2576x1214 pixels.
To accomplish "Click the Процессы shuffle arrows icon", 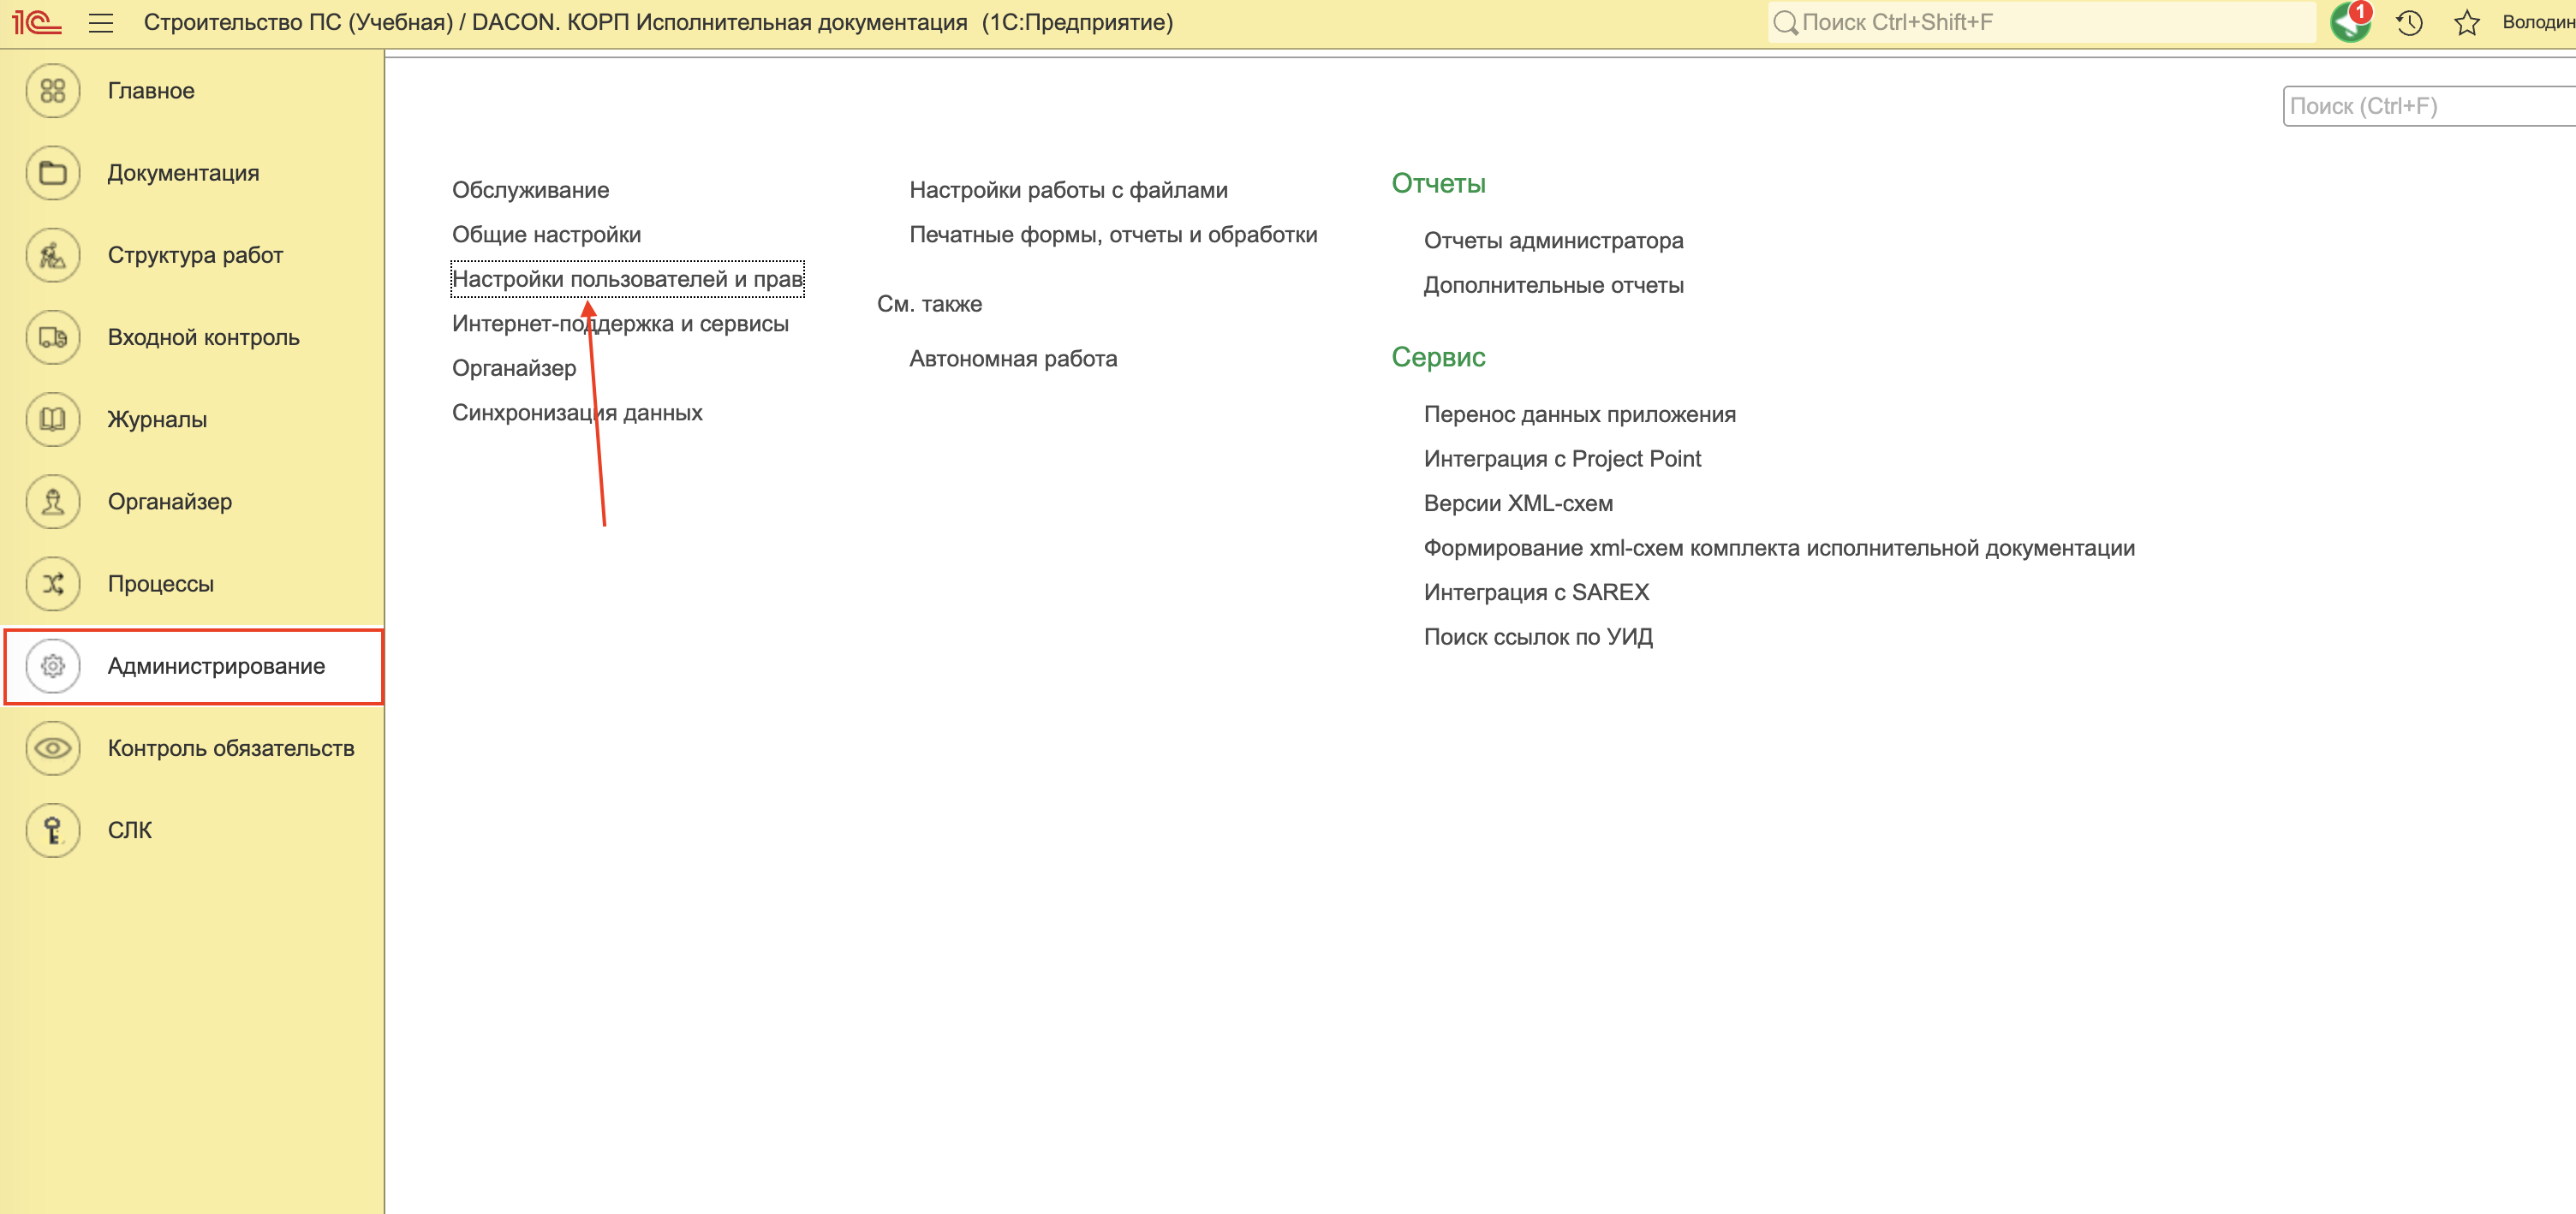I will click(53, 584).
